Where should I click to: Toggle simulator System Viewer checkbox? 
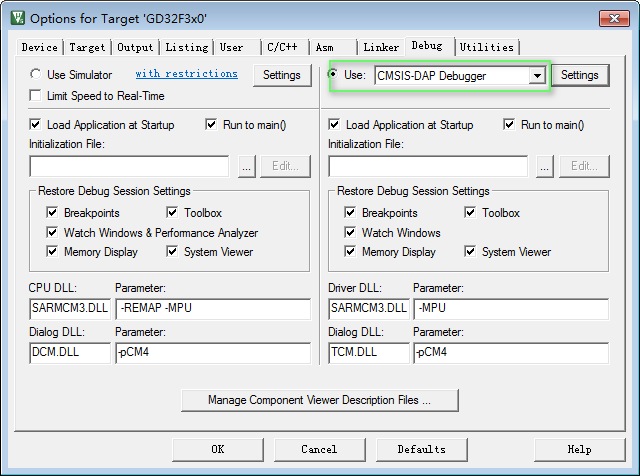[172, 251]
